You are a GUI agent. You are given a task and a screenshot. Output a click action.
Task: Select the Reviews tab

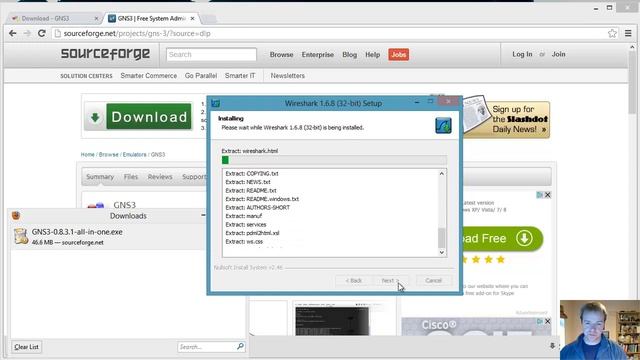160,177
